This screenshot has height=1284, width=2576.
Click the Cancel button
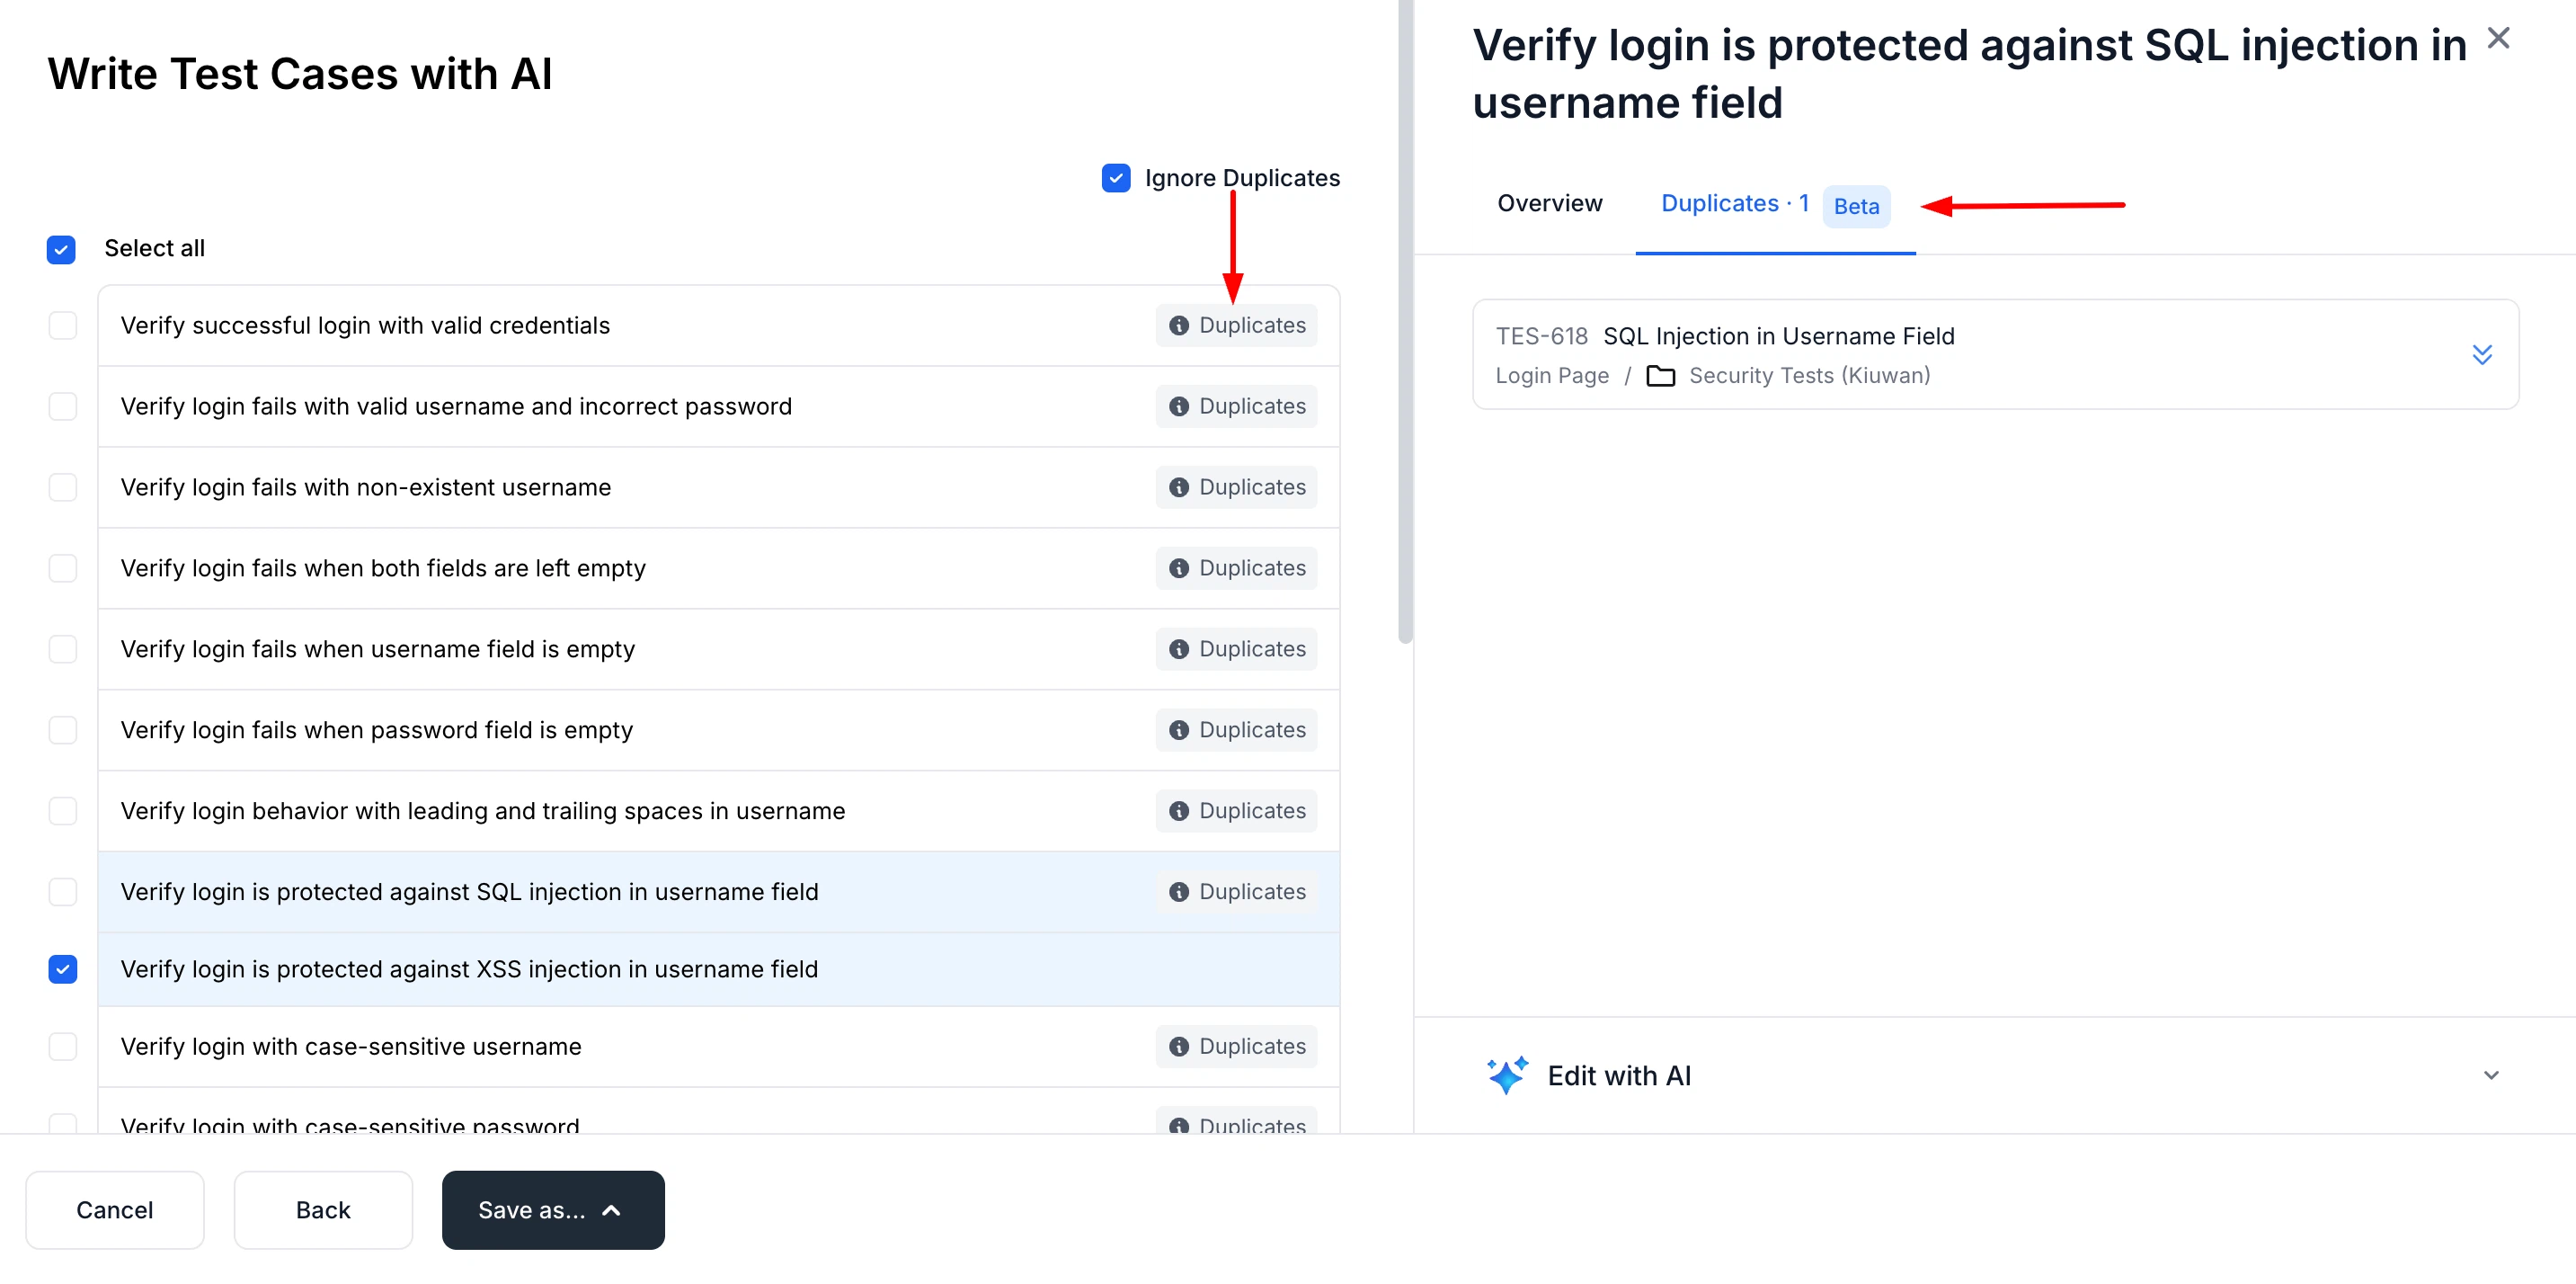[114, 1209]
